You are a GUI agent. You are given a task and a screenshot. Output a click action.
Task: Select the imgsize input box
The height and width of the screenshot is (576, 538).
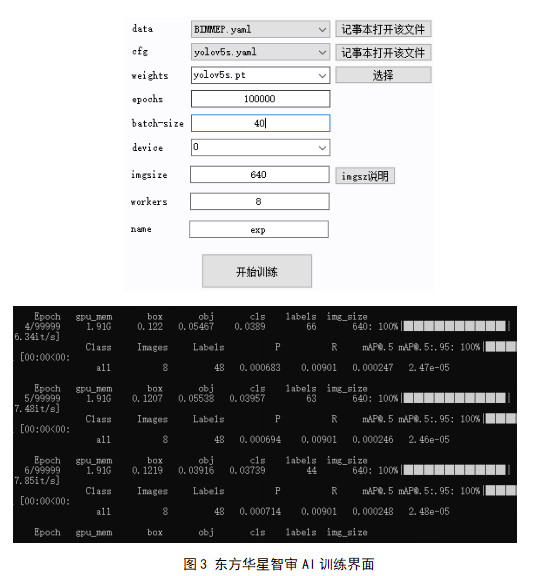click(260, 174)
